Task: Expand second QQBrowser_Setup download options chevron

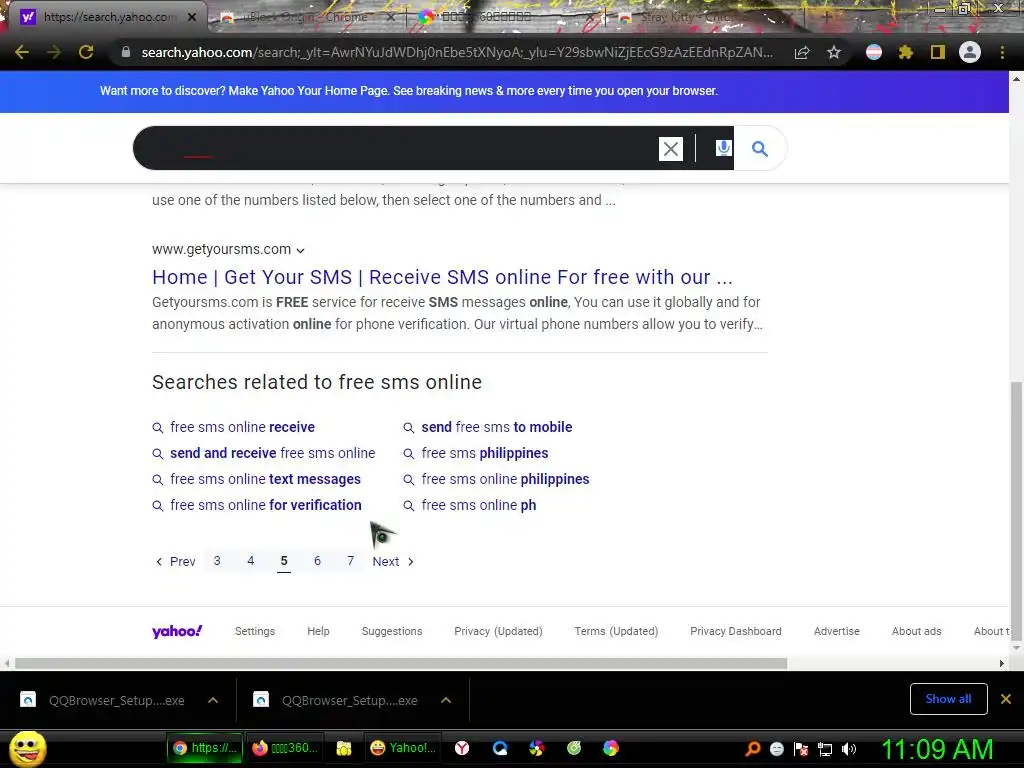Action: point(446,700)
